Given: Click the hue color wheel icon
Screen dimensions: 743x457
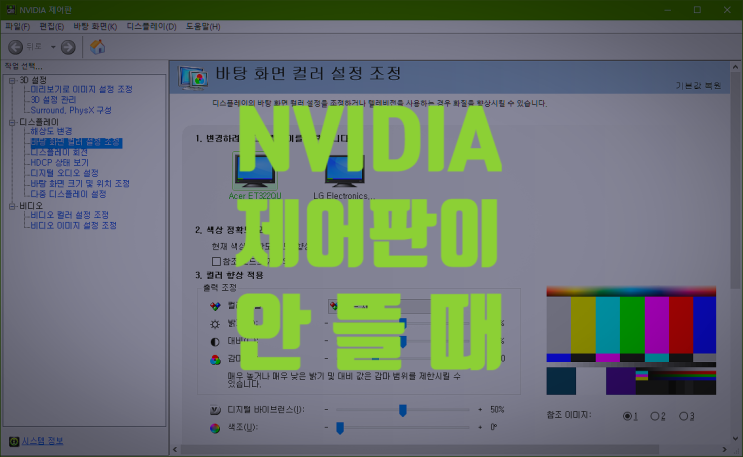Looking at the screenshot, I should [x=215, y=428].
